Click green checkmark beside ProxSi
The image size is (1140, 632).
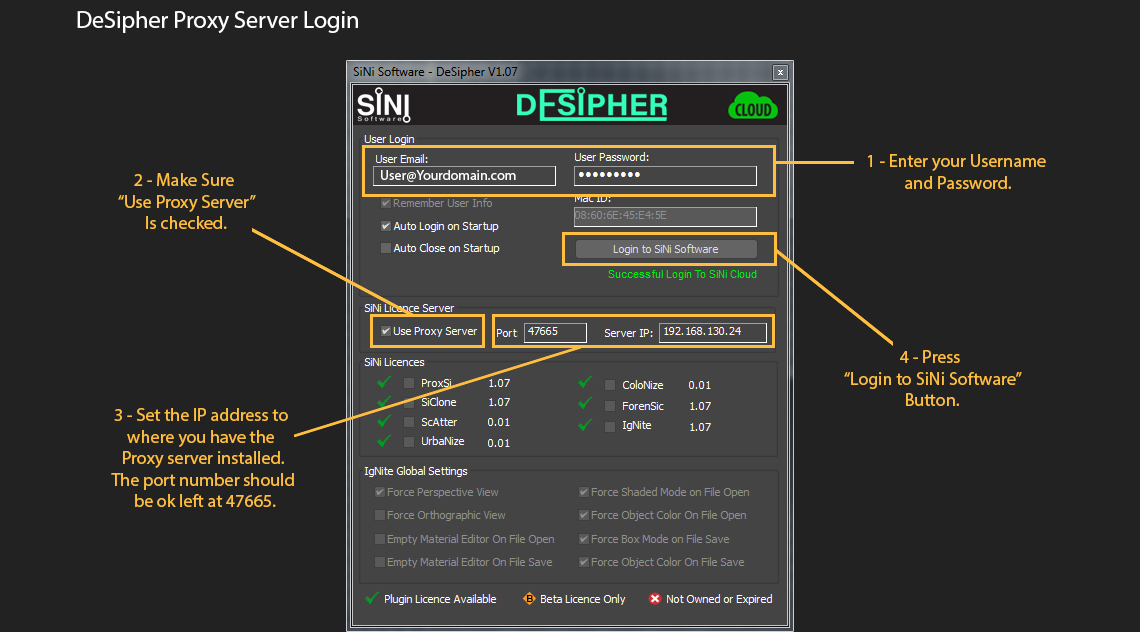pyautogui.click(x=385, y=381)
